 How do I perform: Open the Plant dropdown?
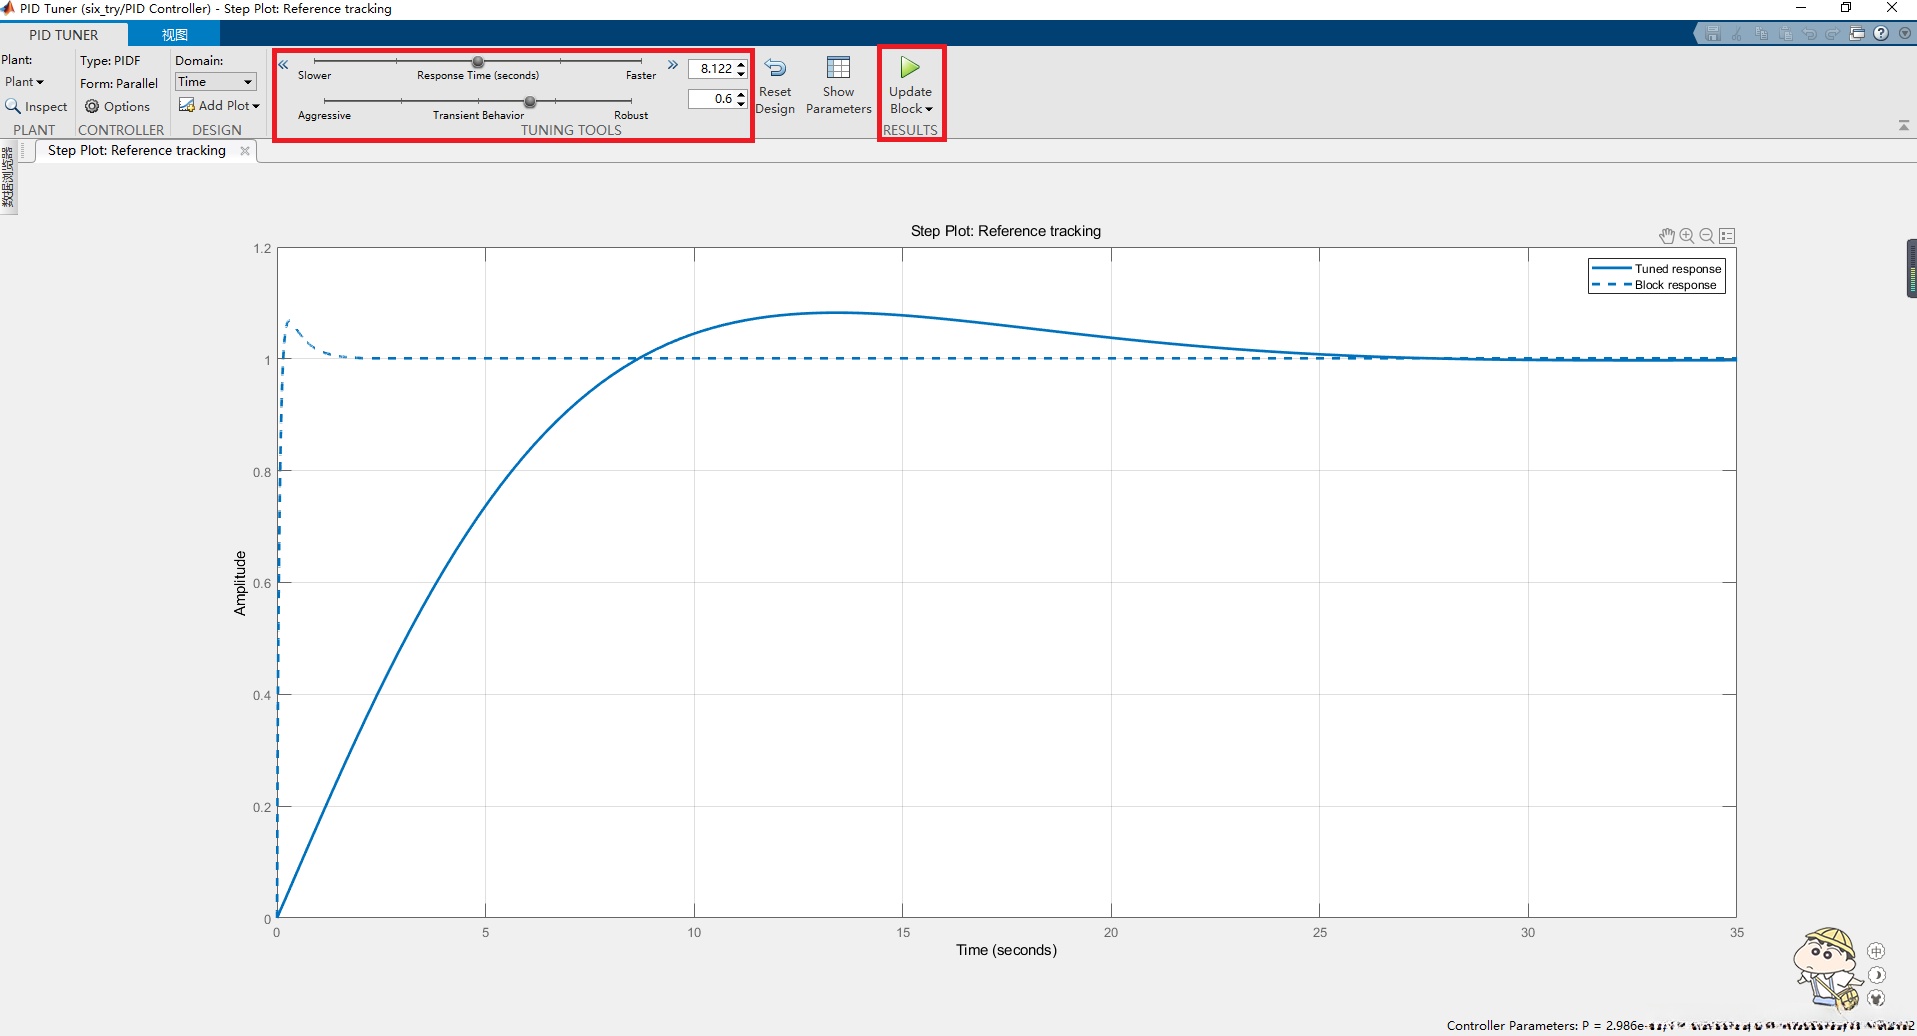[x=24, y=82]
